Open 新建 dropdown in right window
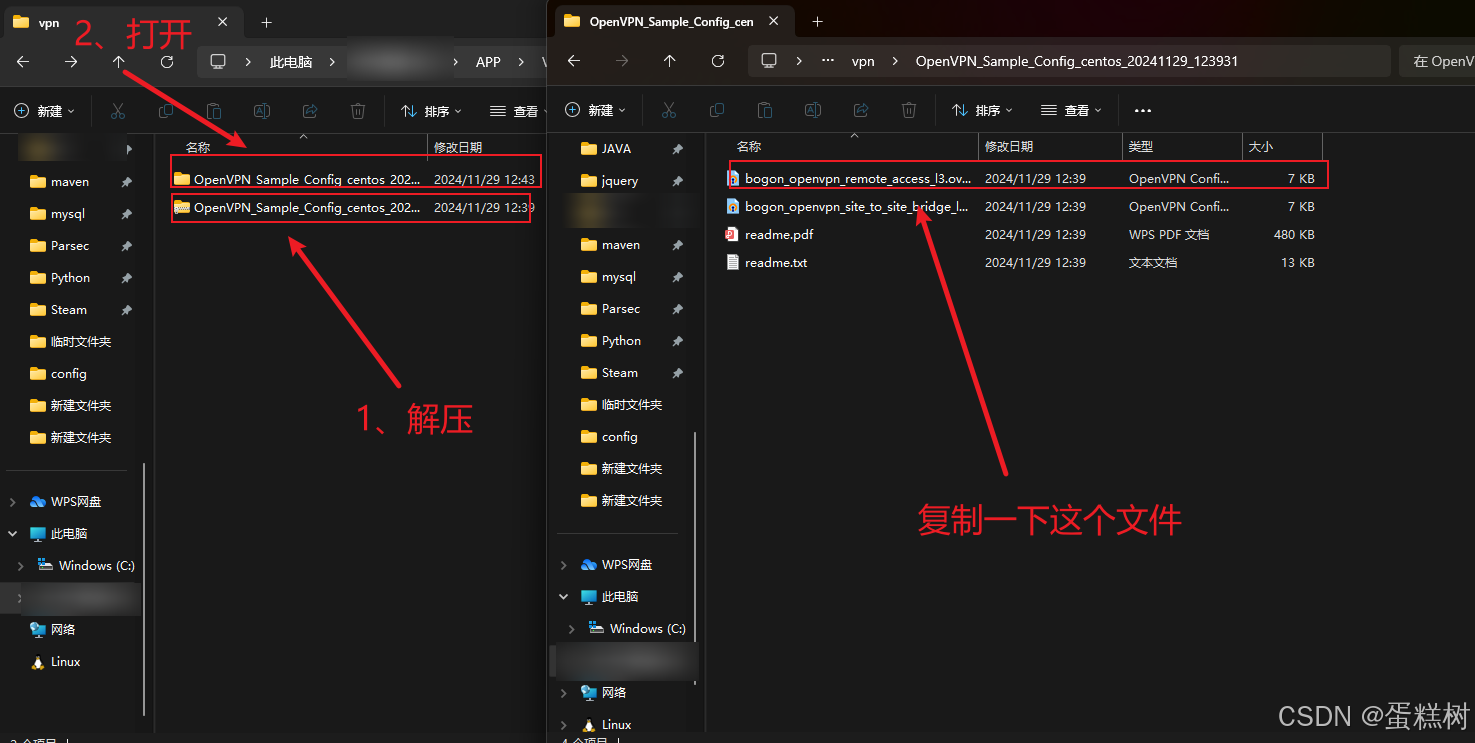 [595, 110]
